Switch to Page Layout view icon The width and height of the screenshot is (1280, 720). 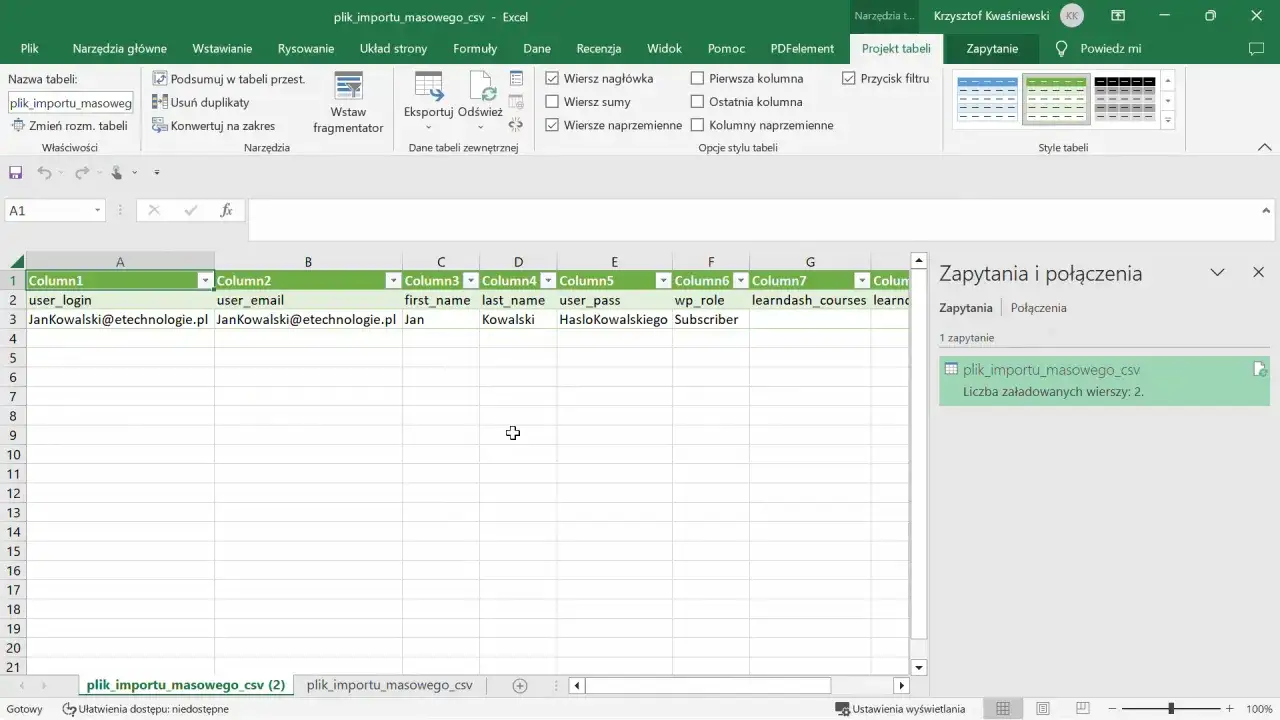pyautogui.click(x=1043, y=708)
